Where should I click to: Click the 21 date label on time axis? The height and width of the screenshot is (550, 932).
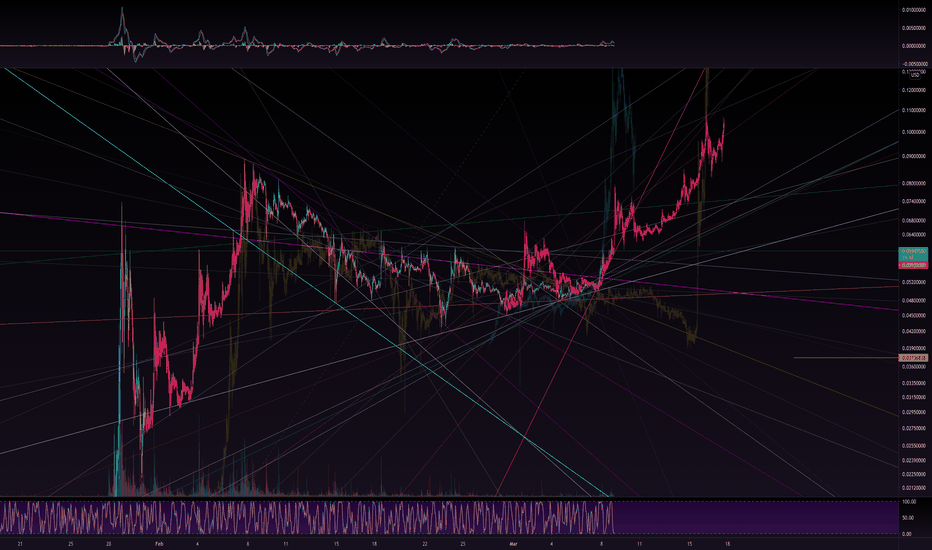(20, 543)
